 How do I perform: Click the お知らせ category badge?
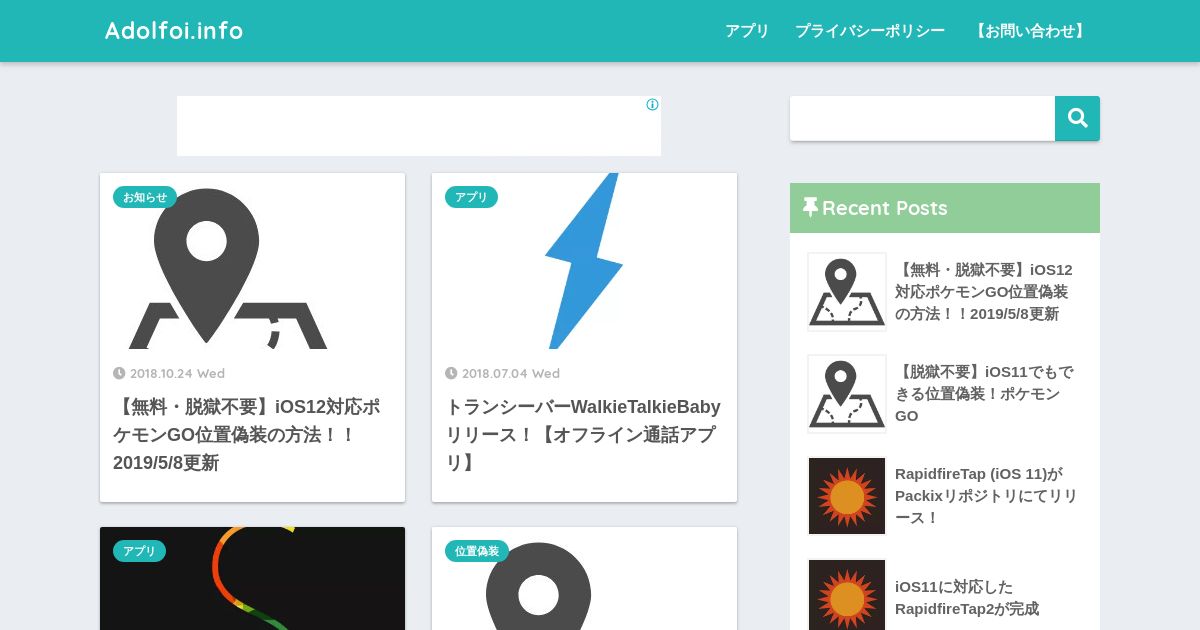click(145, 197)
